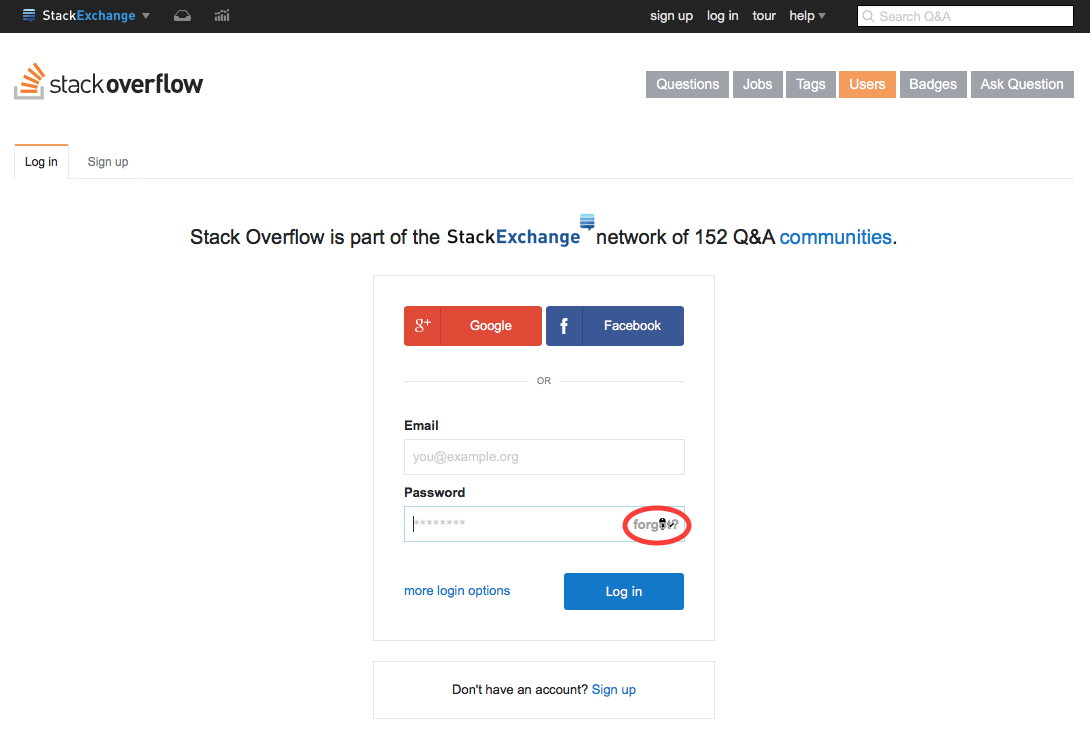Click the Facebook f icon

pos(564,326)
